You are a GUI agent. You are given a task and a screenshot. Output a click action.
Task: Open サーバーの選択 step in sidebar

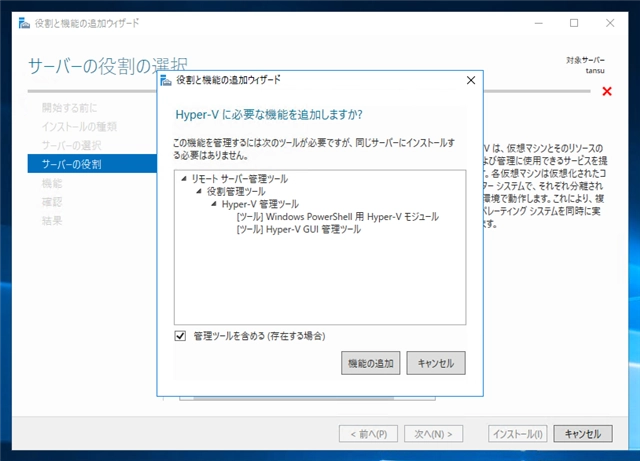[71, 145]
